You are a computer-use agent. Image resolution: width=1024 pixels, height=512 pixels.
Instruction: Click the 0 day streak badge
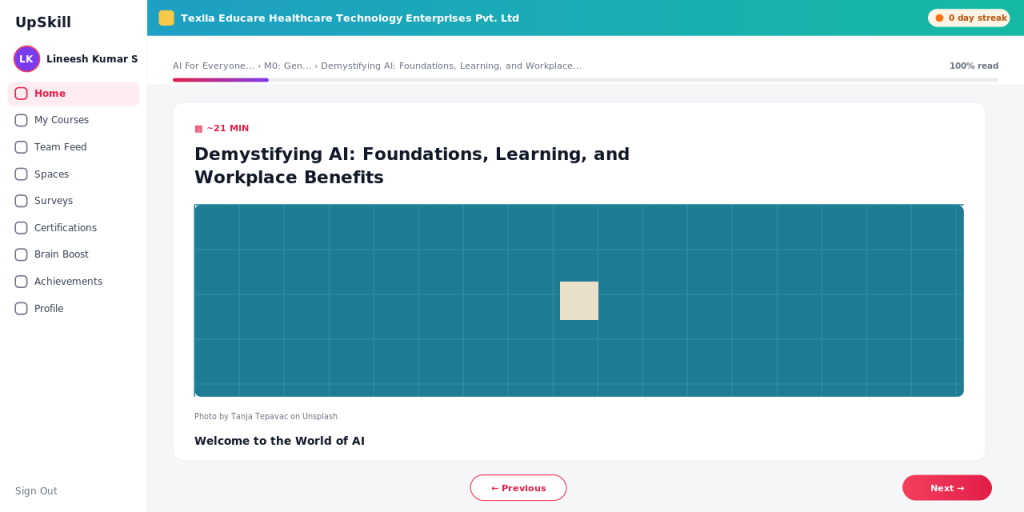coord(969,18)
